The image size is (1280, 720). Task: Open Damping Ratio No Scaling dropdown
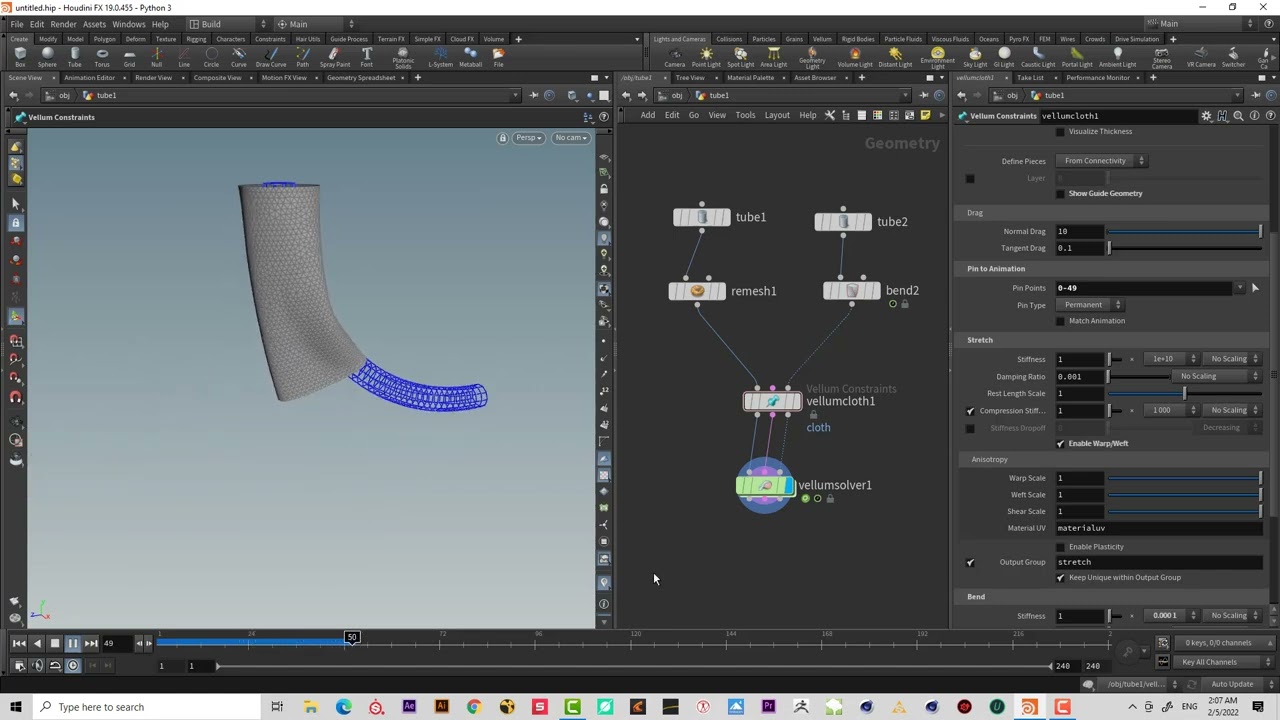click(1217, 377)
